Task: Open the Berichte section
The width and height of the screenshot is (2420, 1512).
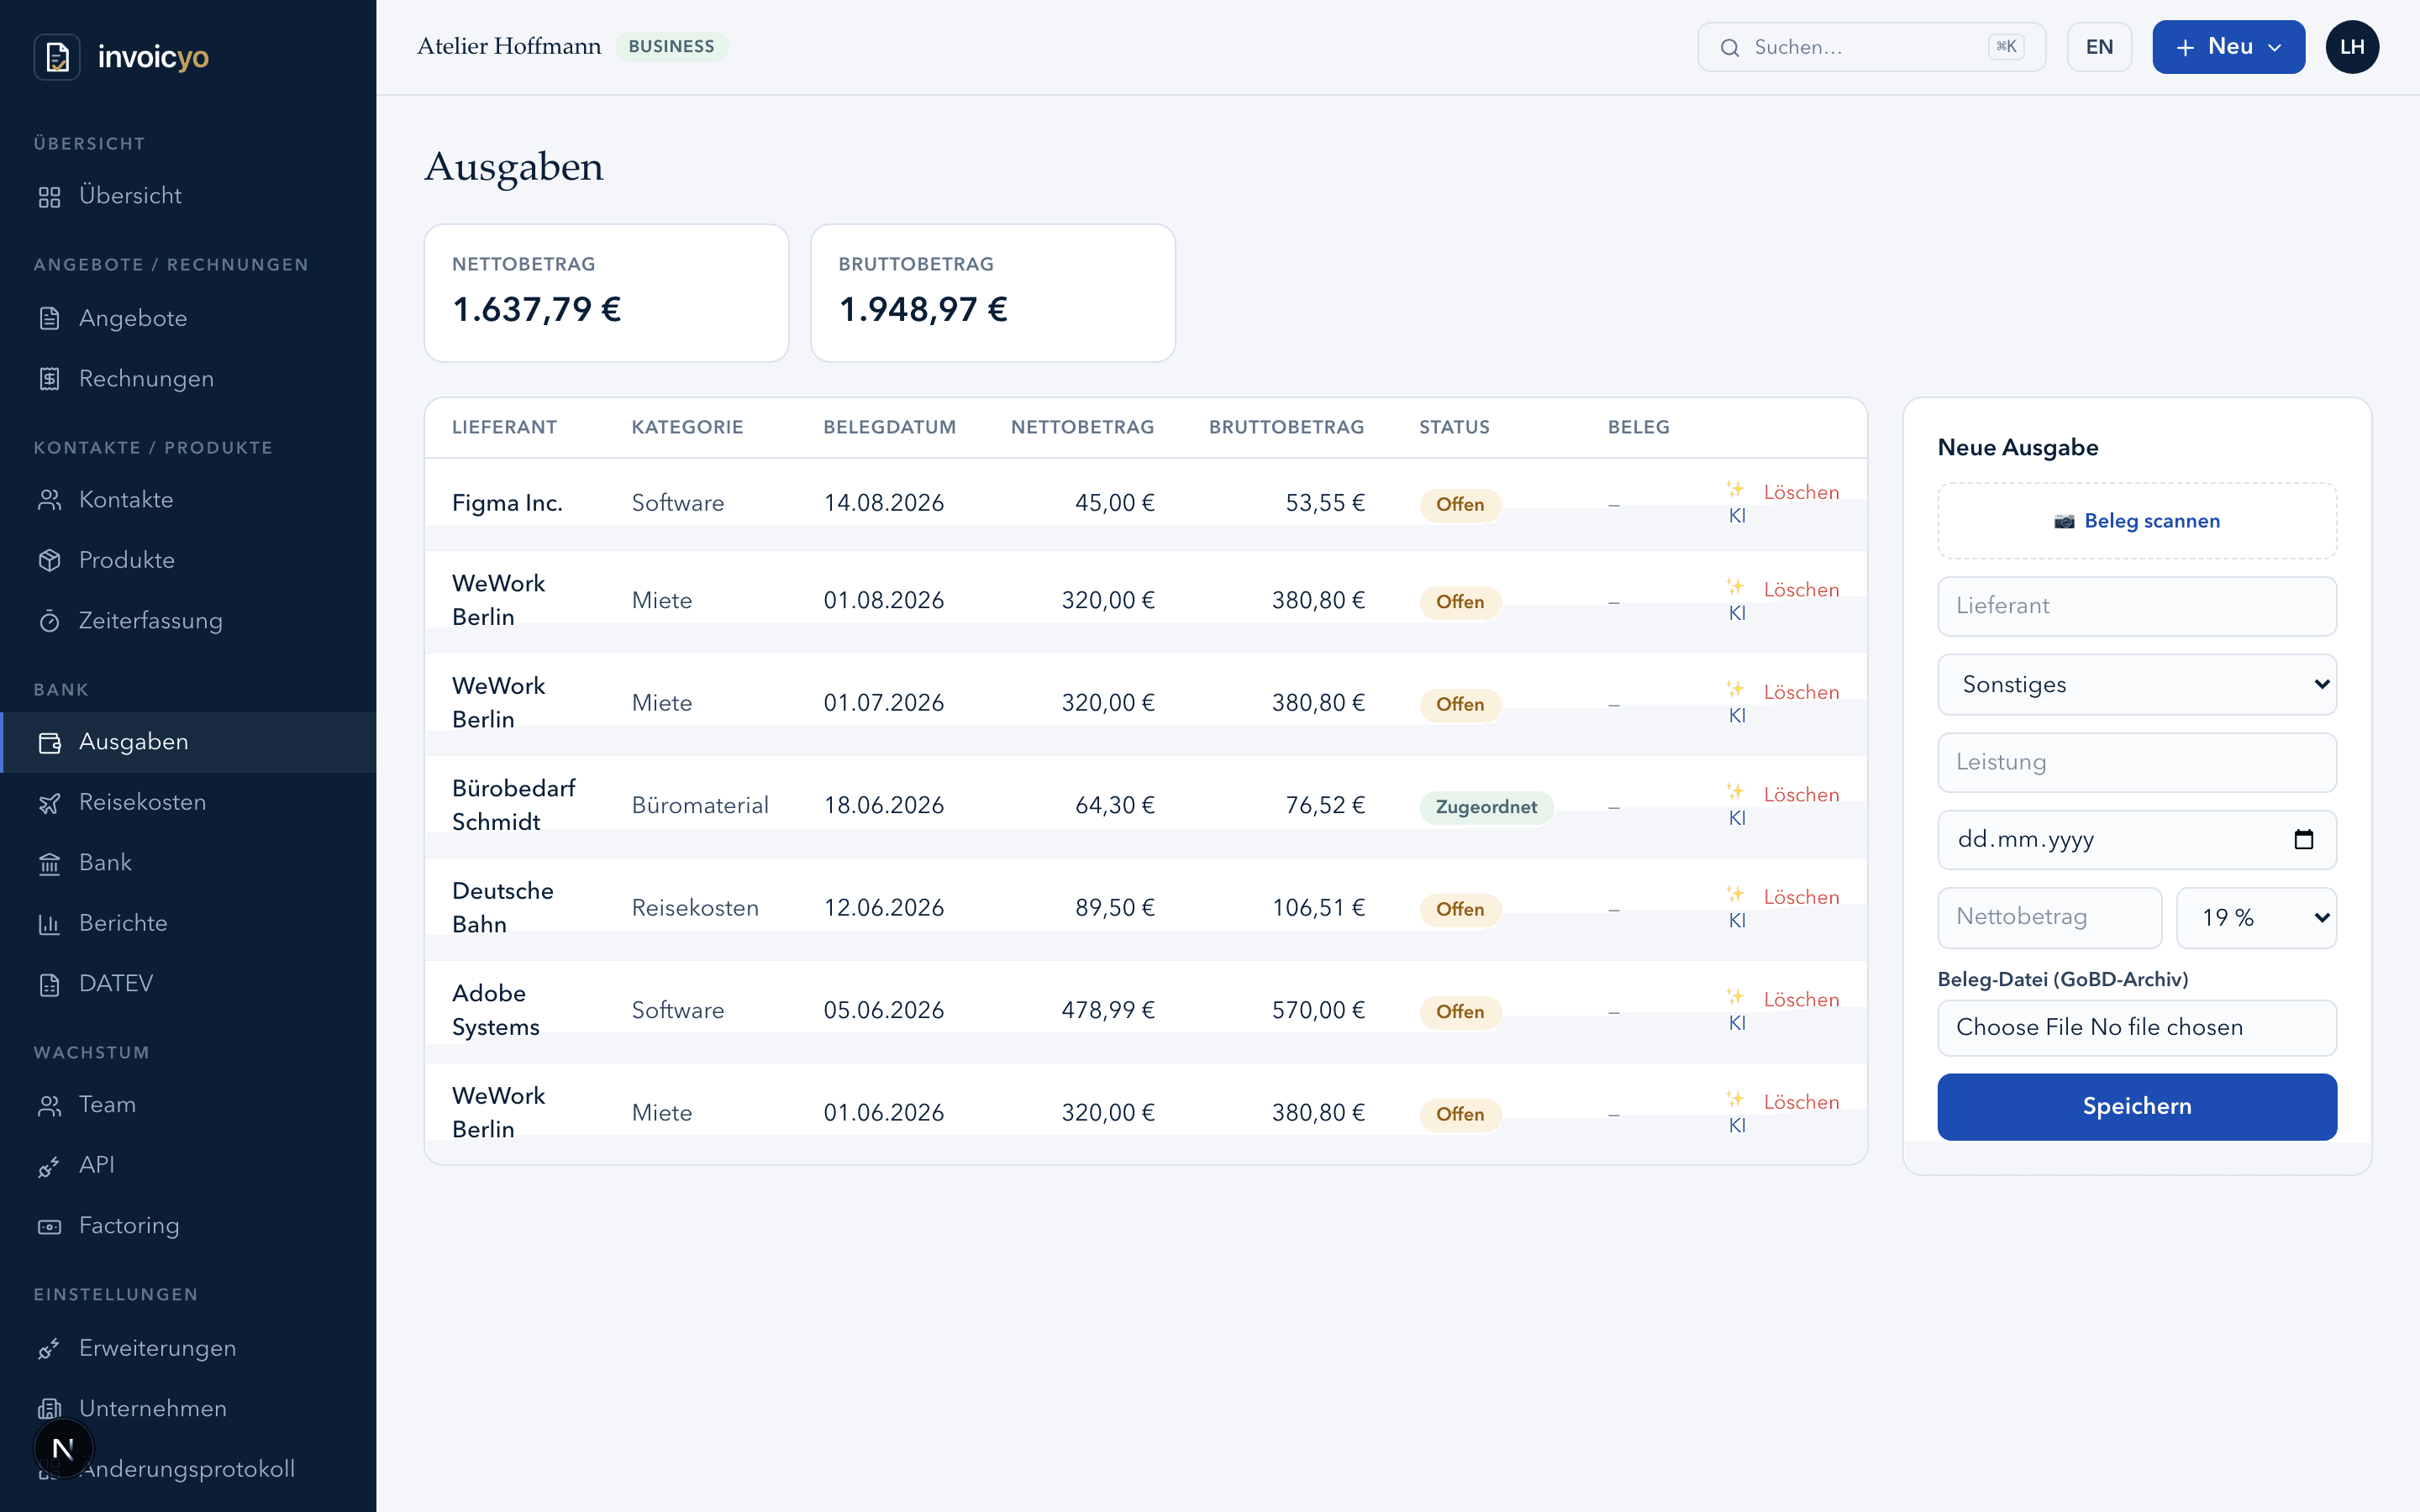Action: click(188, 924)
